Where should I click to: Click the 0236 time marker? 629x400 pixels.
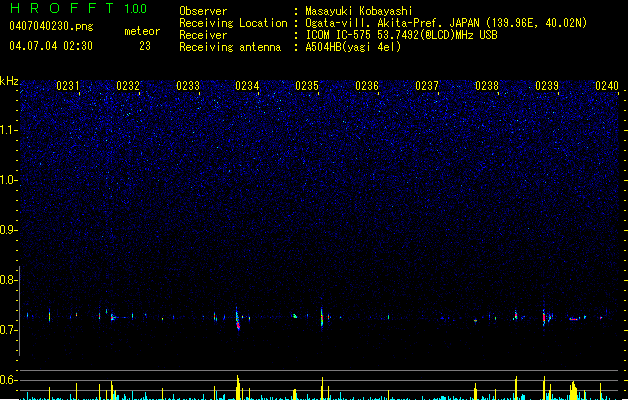[x=367, y=86]
